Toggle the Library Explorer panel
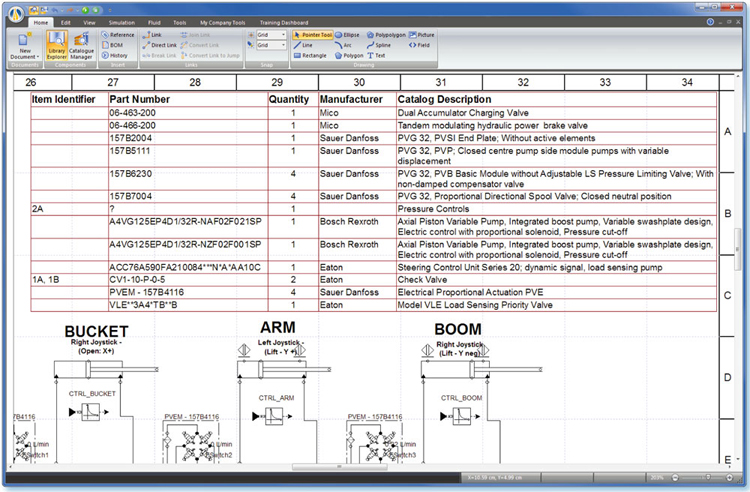 [56, 45]
